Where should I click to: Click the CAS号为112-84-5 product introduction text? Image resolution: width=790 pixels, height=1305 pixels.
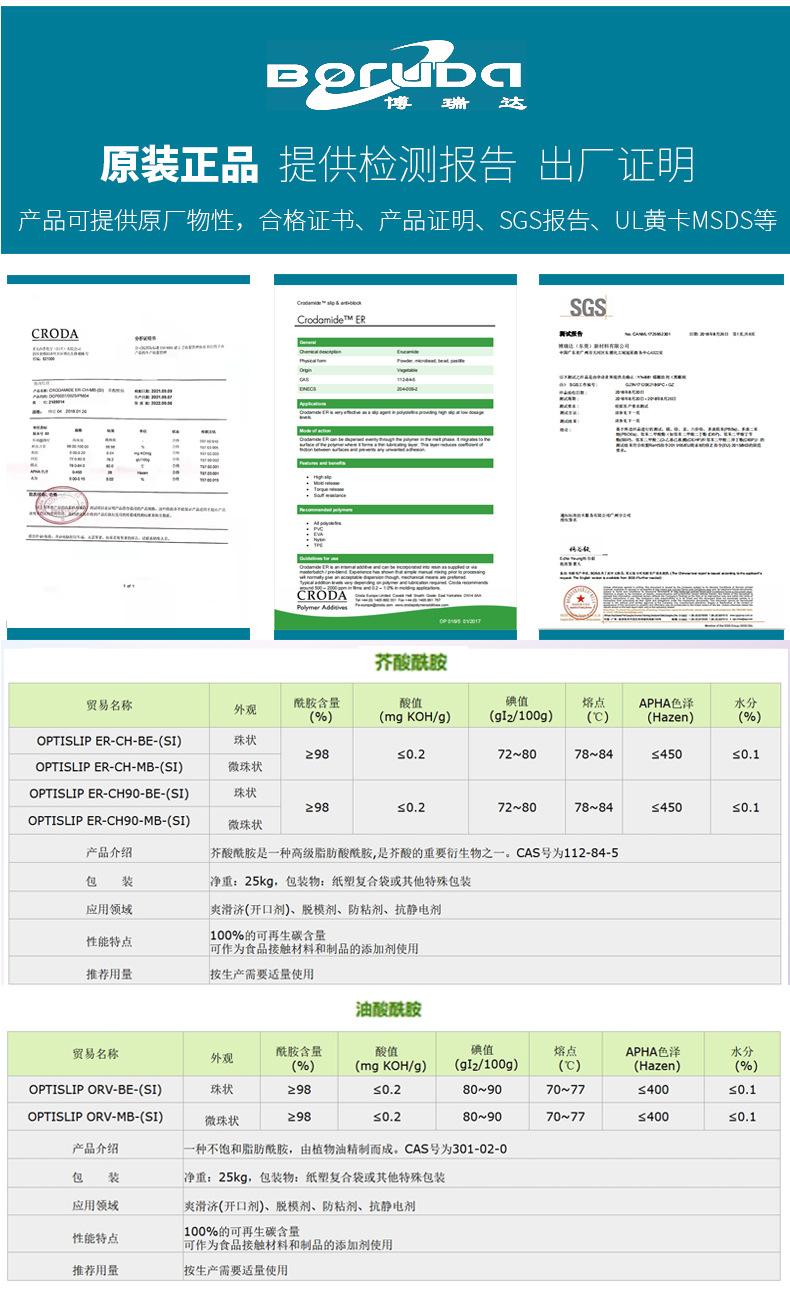pyautogui.click(x=414, y=853)
